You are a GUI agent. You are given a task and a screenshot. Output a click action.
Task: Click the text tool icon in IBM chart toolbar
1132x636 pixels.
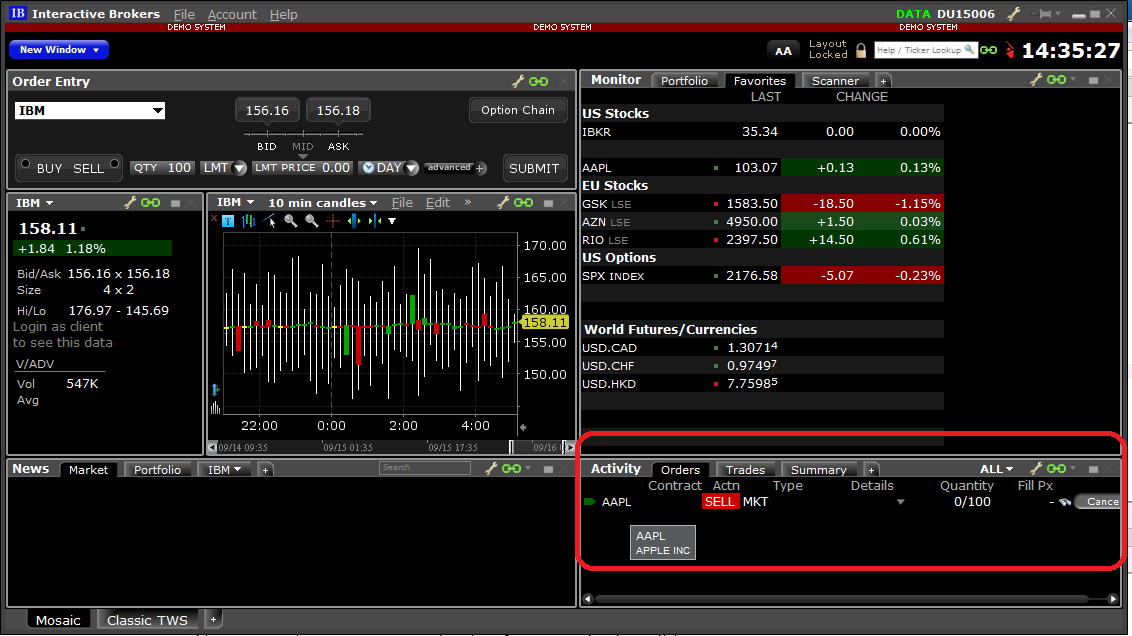click(x=228, y=221)
